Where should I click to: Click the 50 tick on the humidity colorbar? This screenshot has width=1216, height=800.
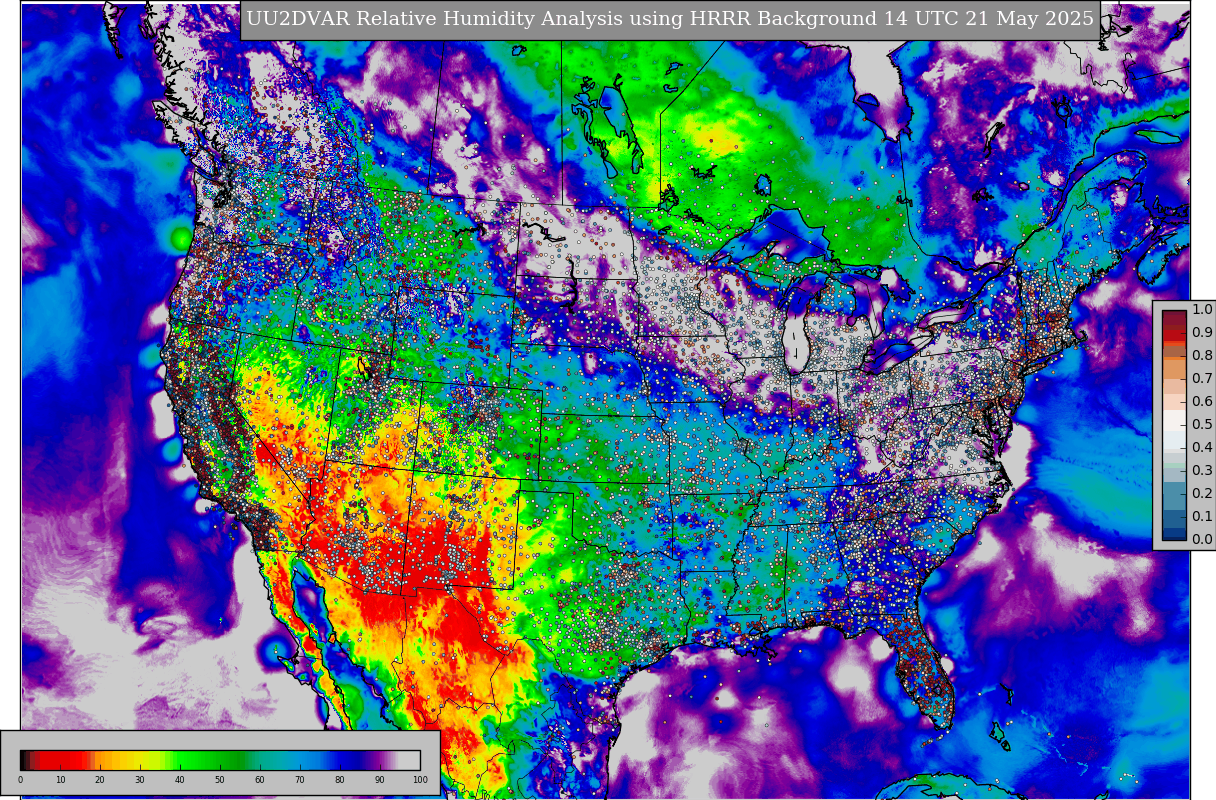(220, 779)
